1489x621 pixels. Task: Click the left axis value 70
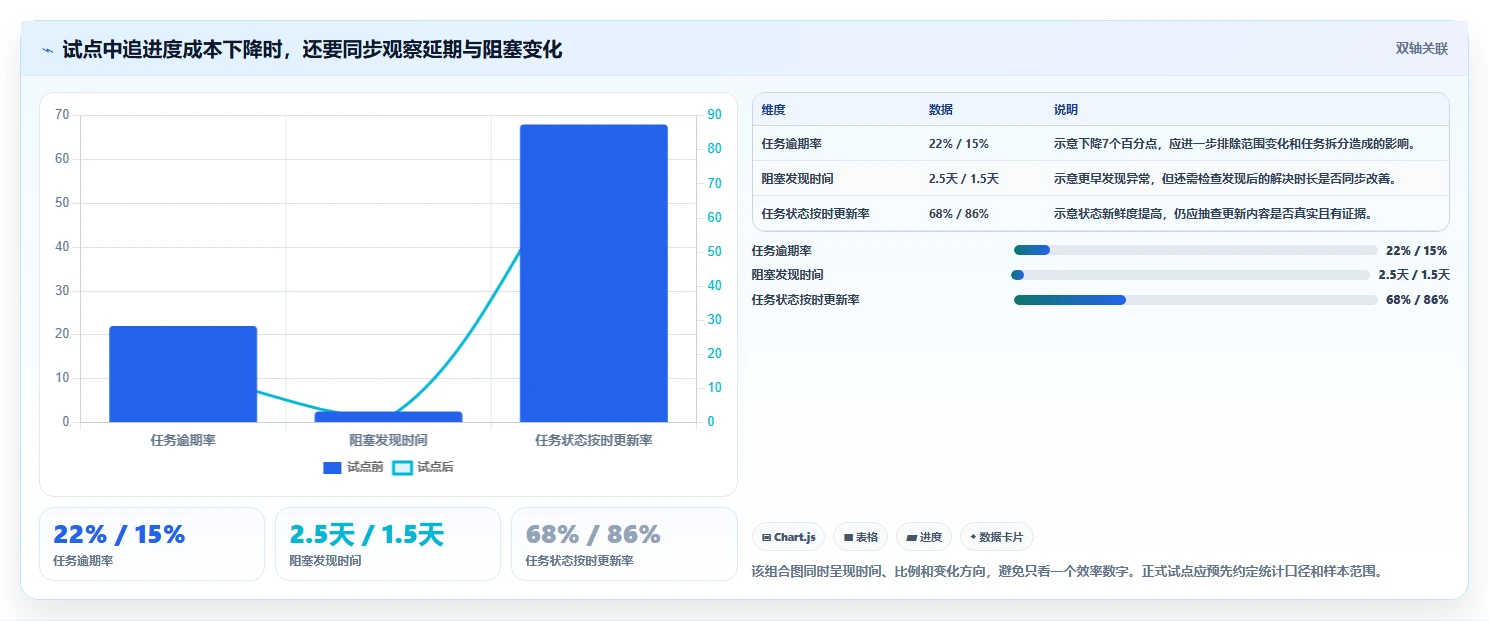tap(62, 115)
